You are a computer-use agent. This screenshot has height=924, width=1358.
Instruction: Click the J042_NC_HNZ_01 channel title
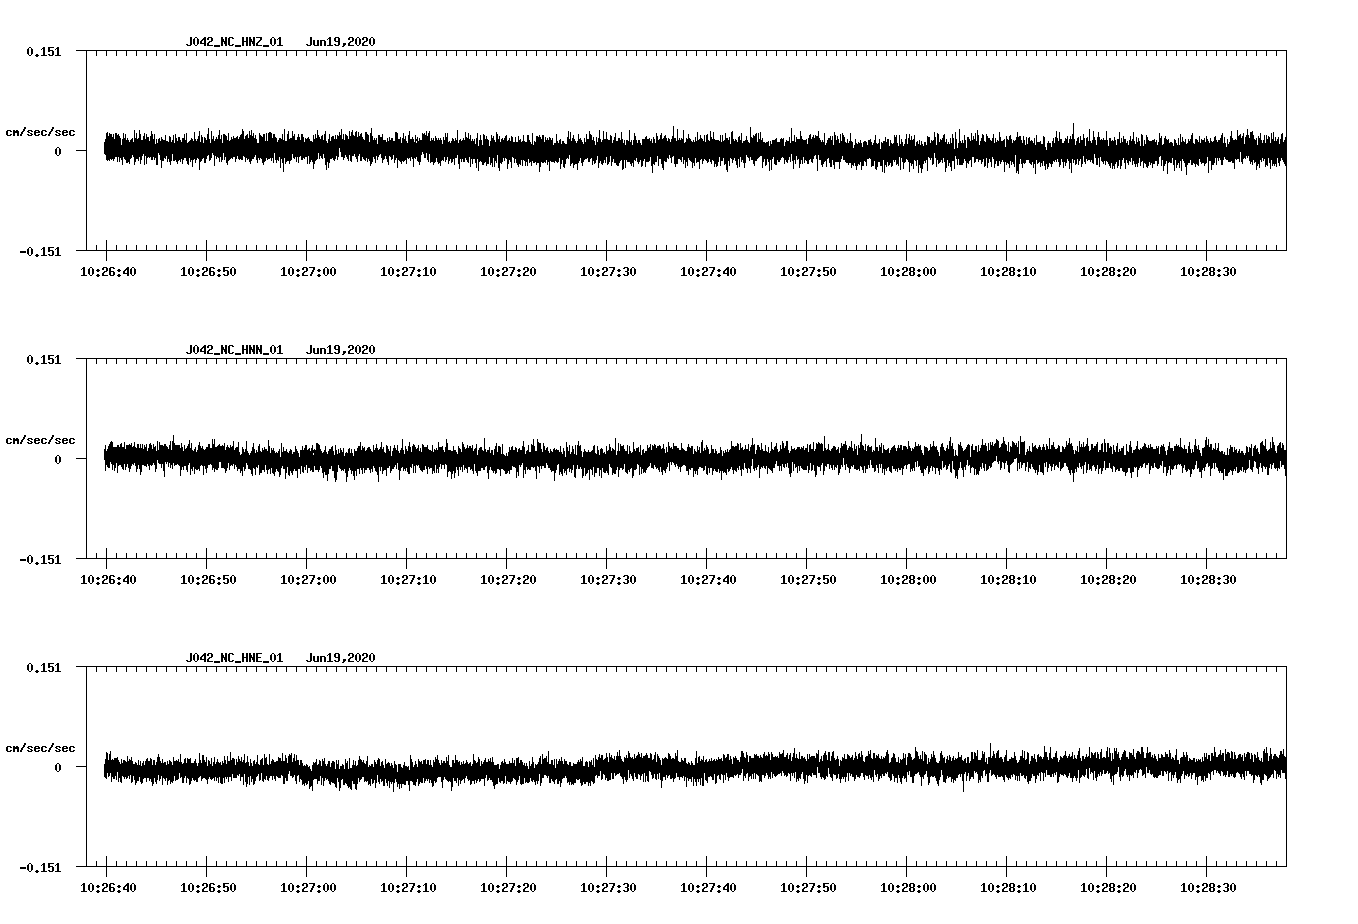coord(234,42)
